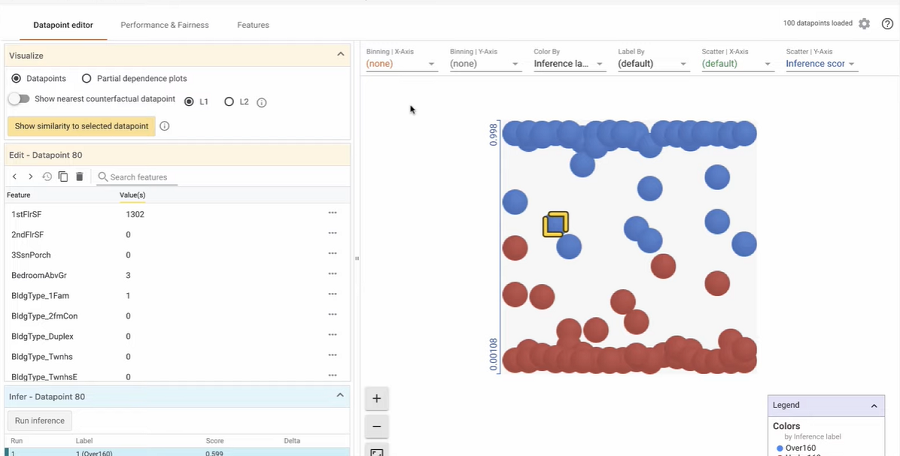Screen dimensions: 900x456
Task: Zoom out the scatter plot with minus button
Action: point(377,427)
